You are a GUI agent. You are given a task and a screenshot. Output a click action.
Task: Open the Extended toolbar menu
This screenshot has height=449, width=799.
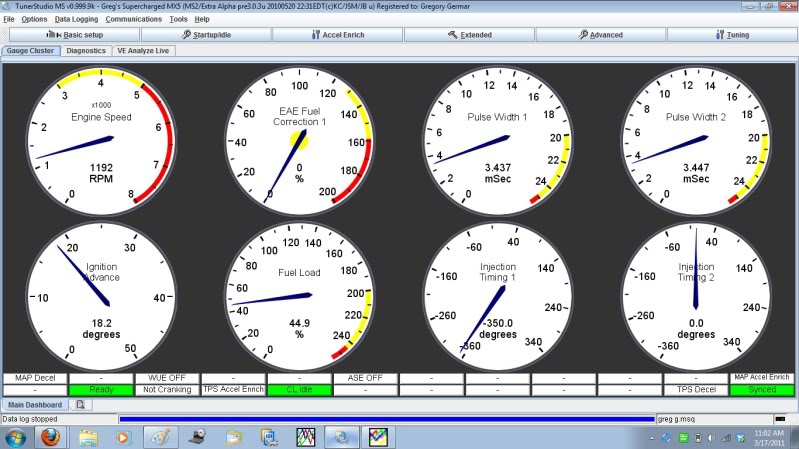pyautogui.click(x=469, y=35)
